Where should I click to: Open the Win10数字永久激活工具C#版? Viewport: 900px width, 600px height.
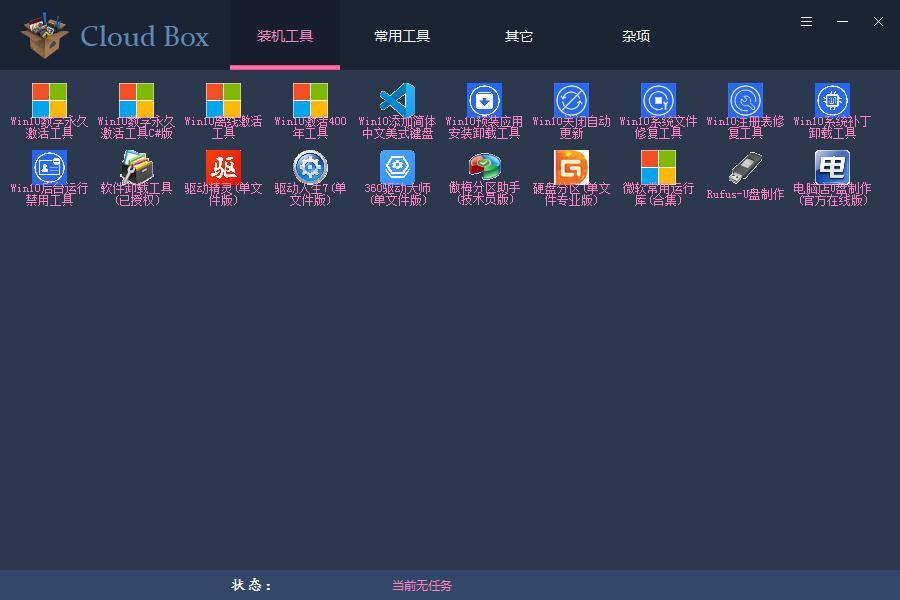point(136,105)
